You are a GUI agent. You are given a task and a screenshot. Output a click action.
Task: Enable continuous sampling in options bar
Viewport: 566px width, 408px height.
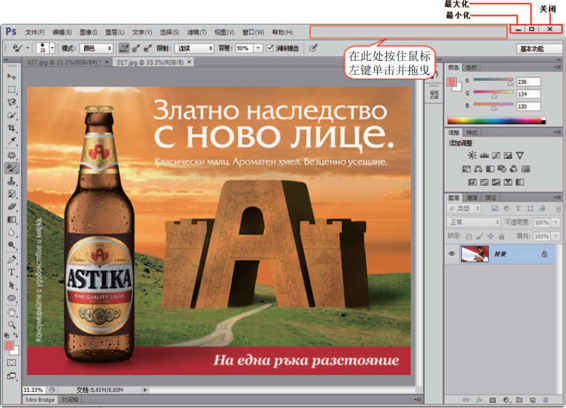(x=124, y=48)
